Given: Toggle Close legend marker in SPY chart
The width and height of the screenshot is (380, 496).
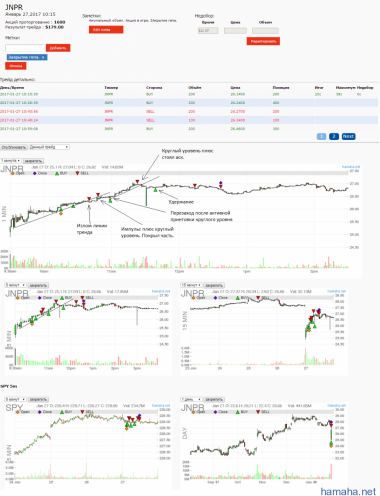Looking at the screenshot, I should [x=40, y=412].
